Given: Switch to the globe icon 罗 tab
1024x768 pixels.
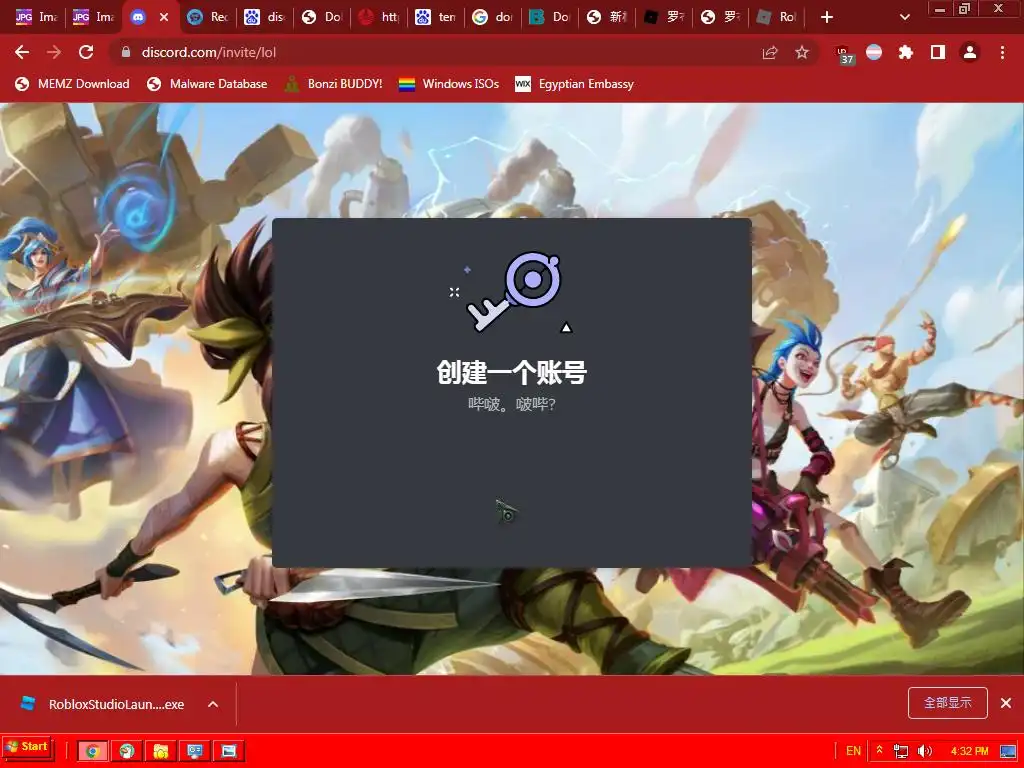Looking at the screenshot, I should 721,17.
